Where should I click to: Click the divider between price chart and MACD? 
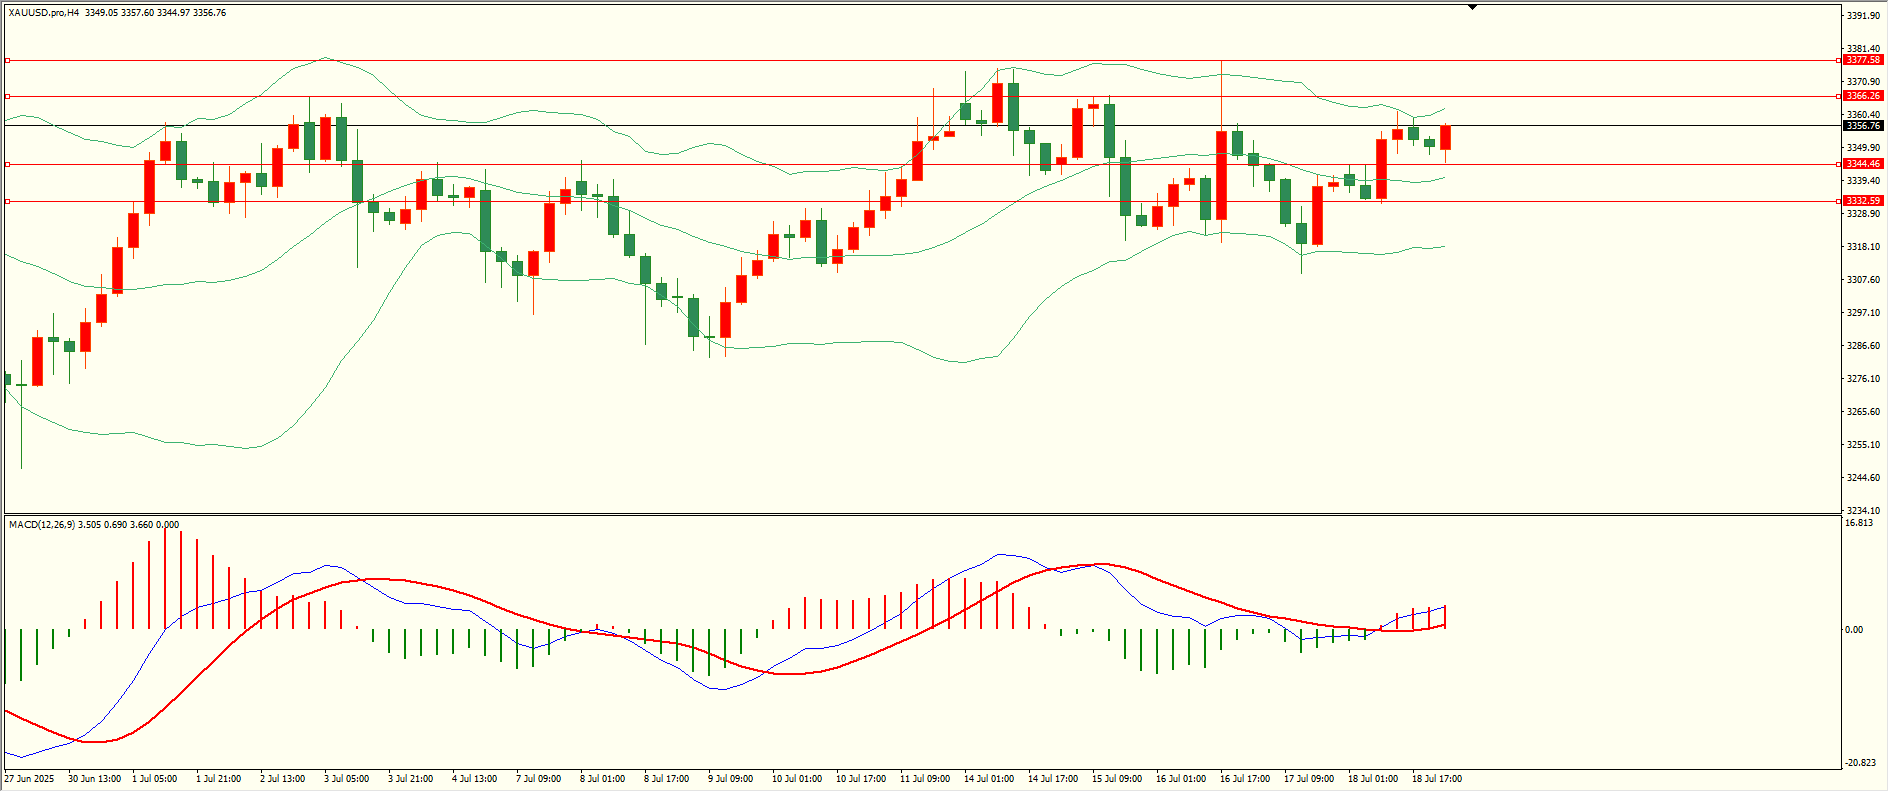(922, 514)
